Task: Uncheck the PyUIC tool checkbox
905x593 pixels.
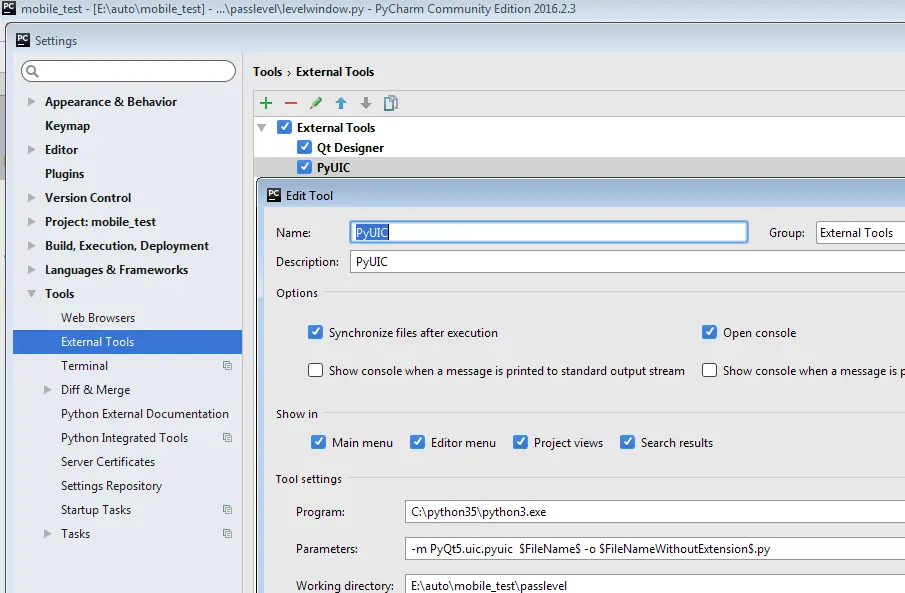Action: pyautogui.click(x=304, y=167)
